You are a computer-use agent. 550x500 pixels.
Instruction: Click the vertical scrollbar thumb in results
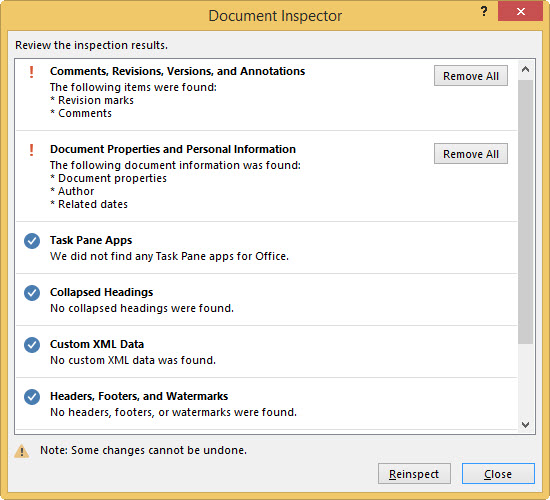[525, 212]
